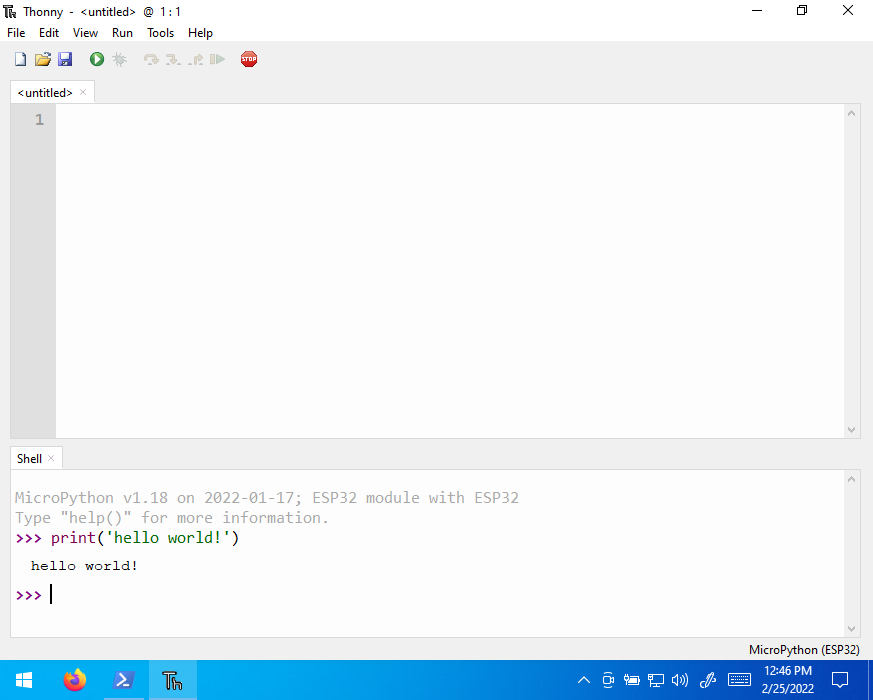Open network settings tray icon
The image size is (873, 700).
pyautogui.click(x=656, y=680)
